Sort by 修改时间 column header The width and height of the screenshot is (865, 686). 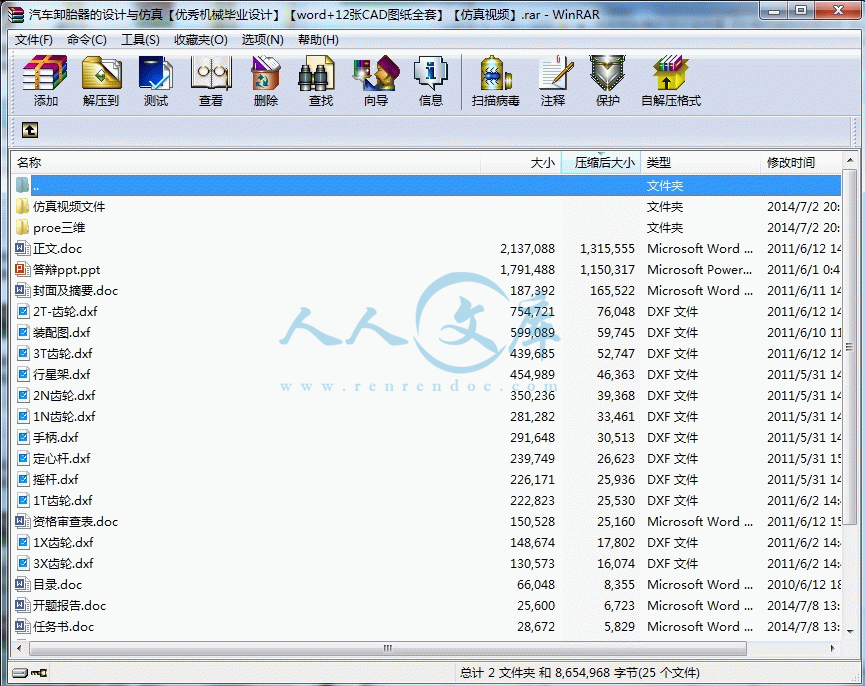click(802, 163)
